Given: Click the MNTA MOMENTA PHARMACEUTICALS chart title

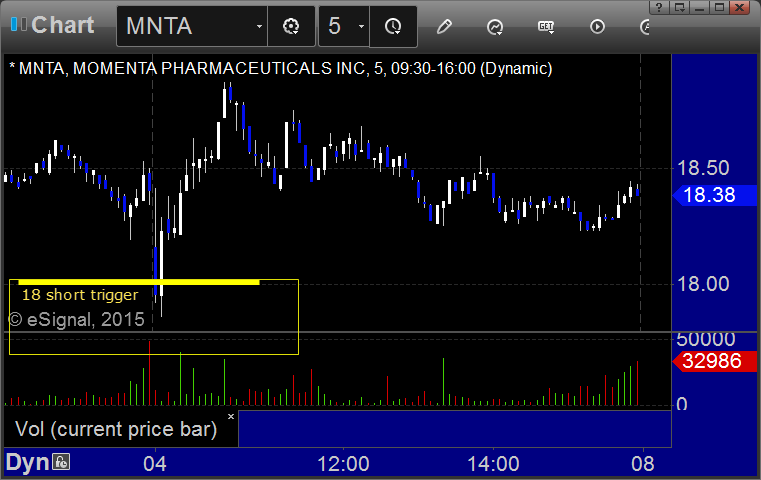Looking at the screenshot, I should (281, 68).
